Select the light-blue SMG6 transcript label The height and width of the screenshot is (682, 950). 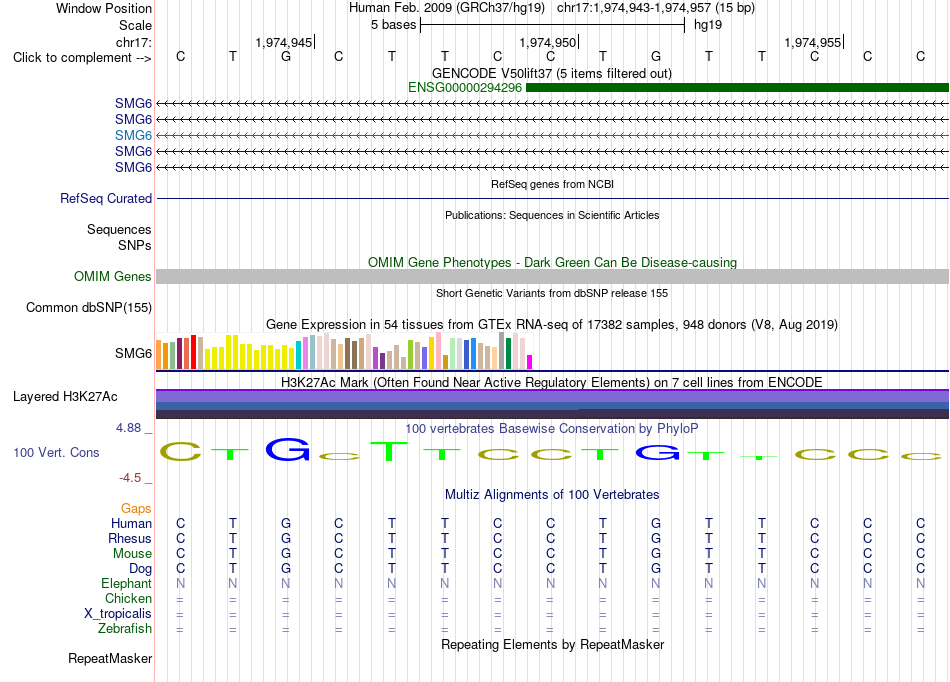click(x=133, y=135)
